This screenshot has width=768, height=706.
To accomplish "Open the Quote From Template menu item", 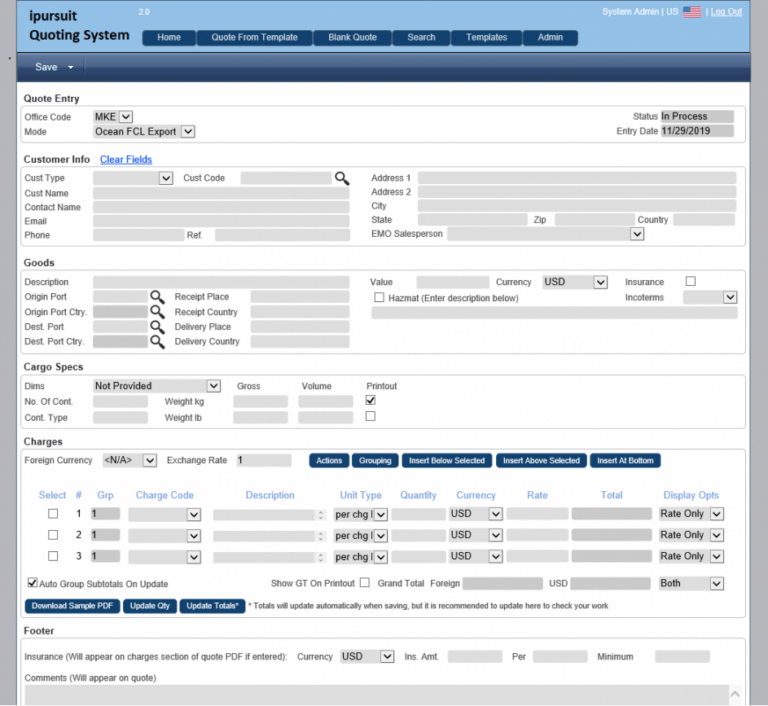I will [x=254, y=38].
